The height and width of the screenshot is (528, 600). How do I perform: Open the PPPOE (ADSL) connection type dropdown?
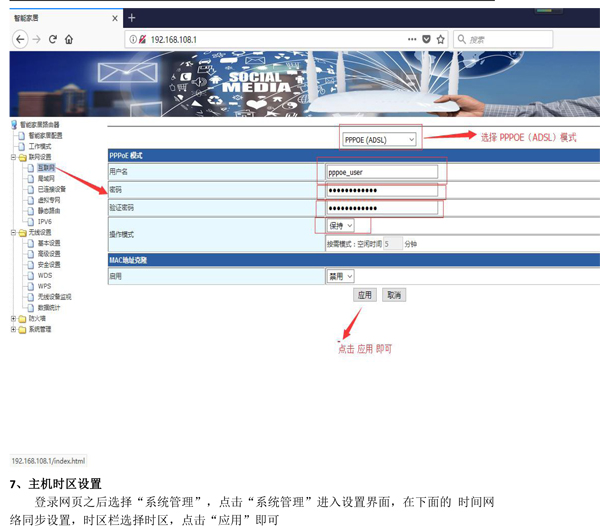click(379, 140)
